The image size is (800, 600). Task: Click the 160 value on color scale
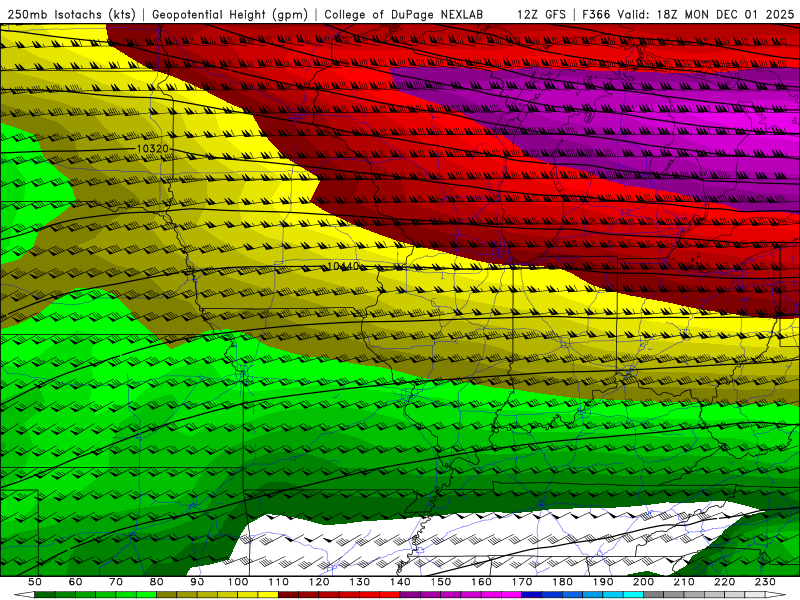(482, 582)
